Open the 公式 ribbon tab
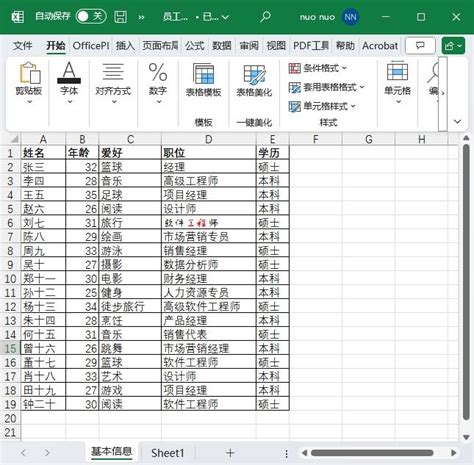 click(194, 46)
